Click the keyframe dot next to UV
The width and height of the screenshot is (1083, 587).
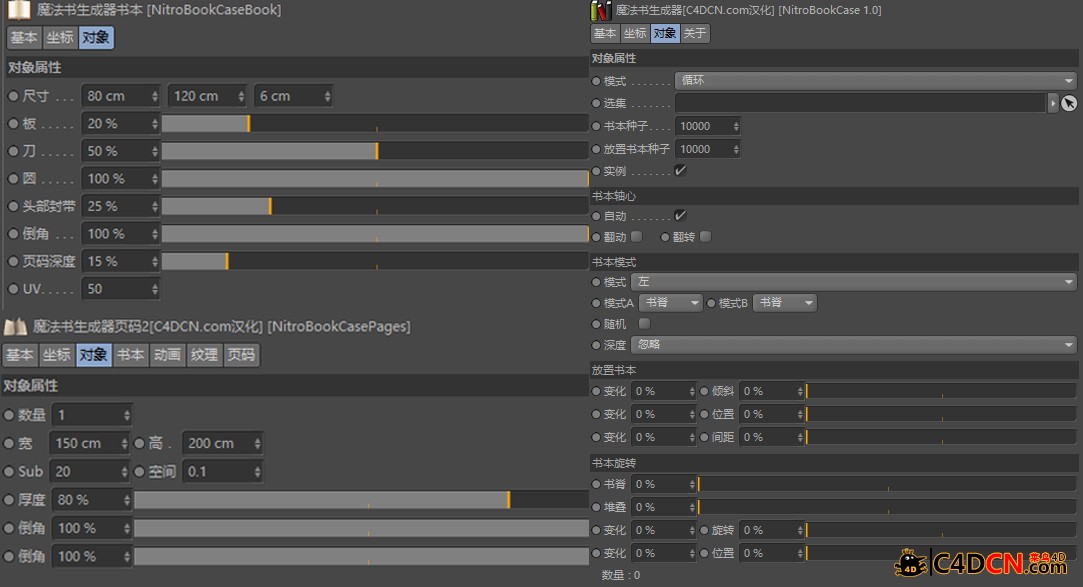click(13, 289)
